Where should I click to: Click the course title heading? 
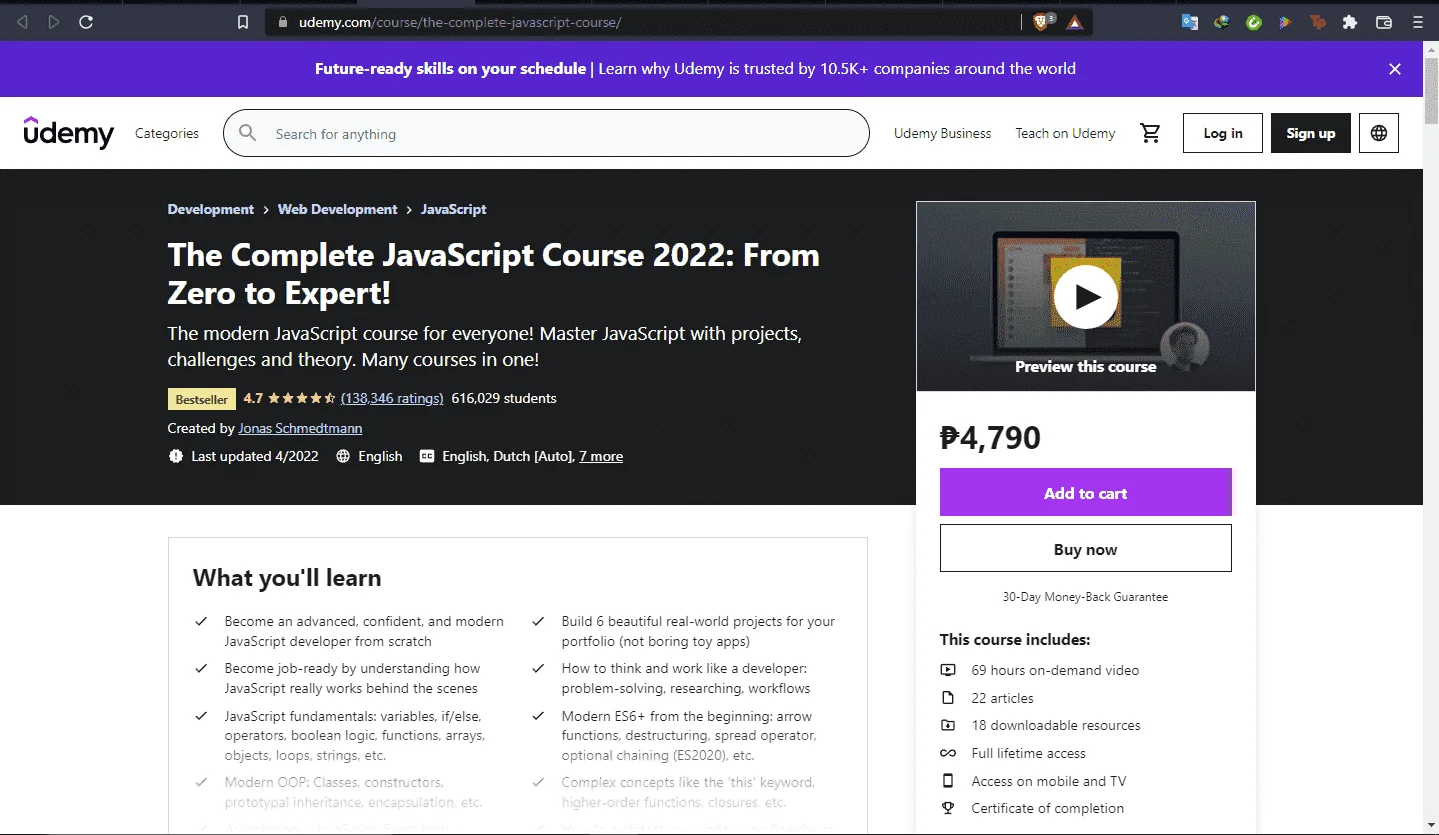[x=494, y=274]
